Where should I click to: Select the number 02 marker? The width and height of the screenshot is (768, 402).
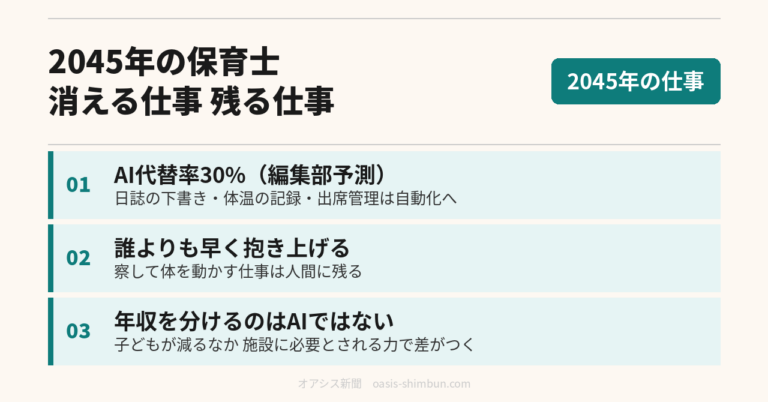78,258
